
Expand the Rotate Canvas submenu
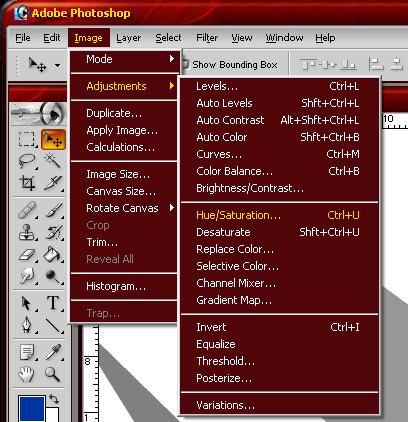pos(124,208)
